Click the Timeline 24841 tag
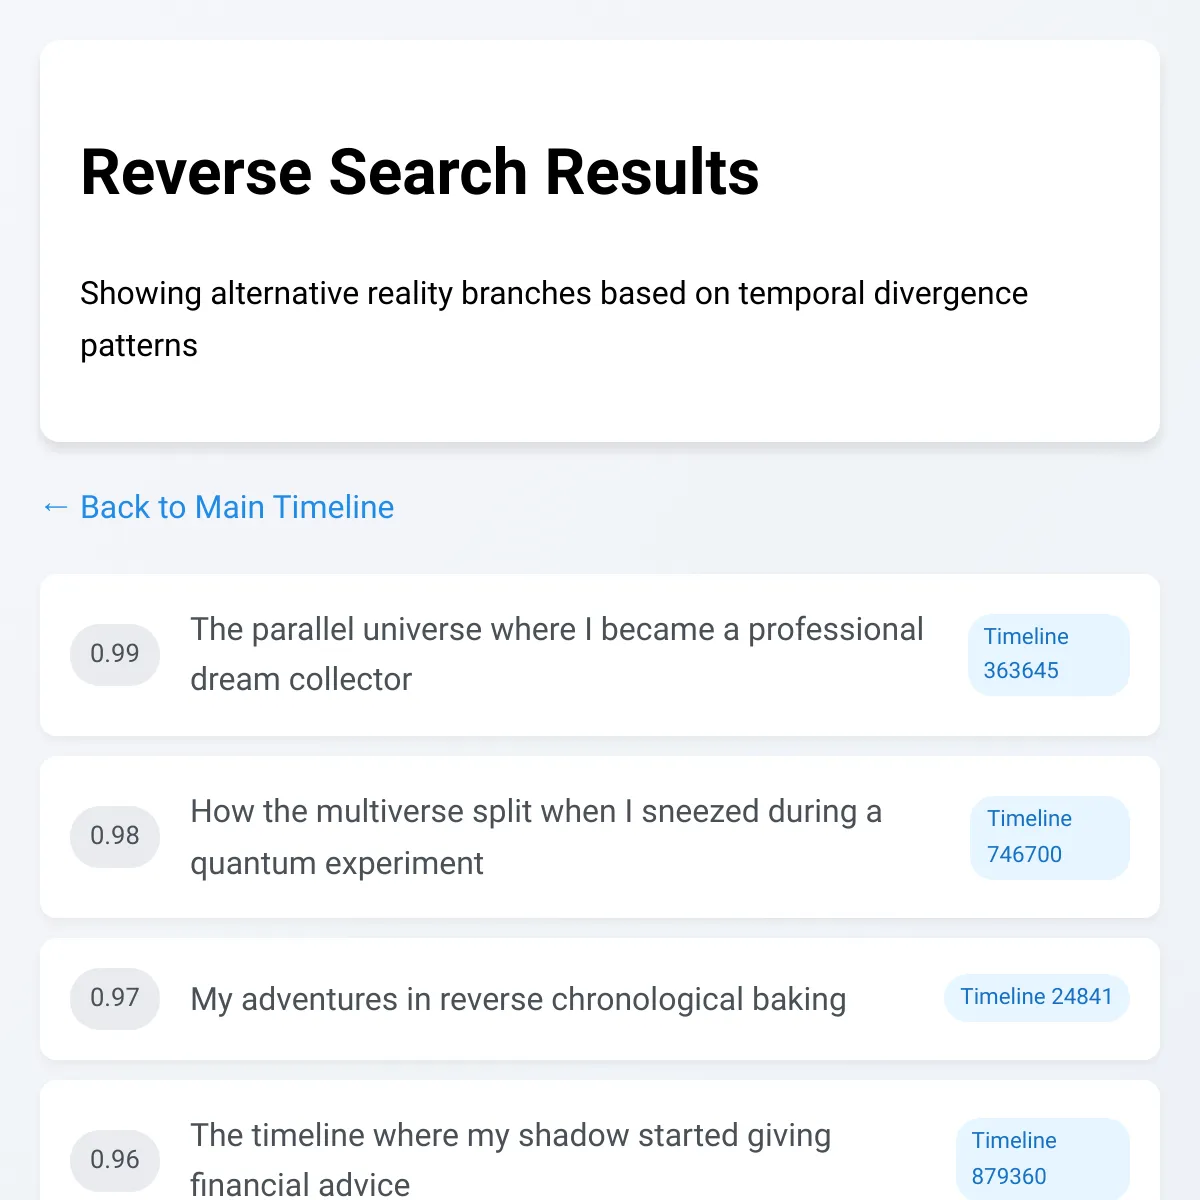This screenshot has height=1200, width=1200. [x=1036, y=997]
